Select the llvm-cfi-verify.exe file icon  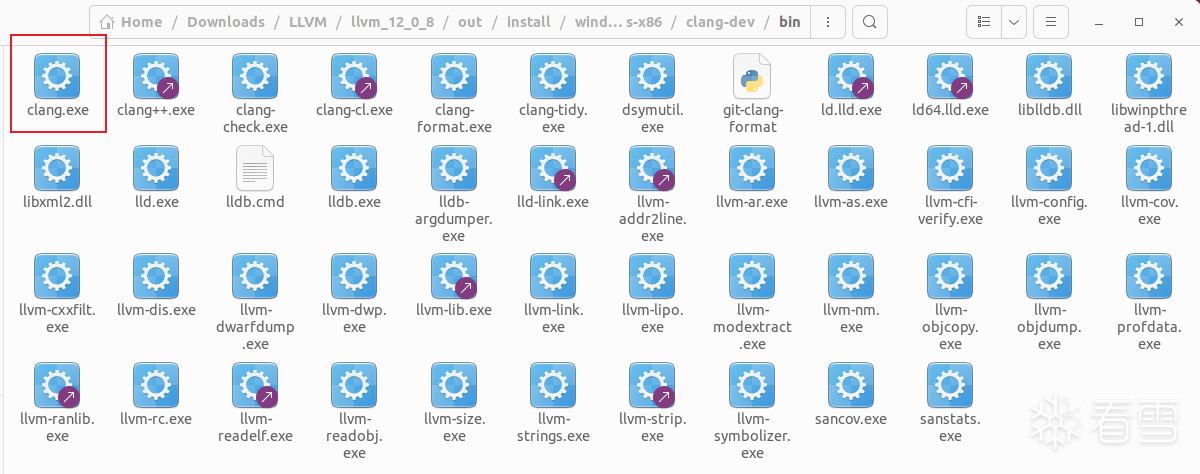[950, 168]
